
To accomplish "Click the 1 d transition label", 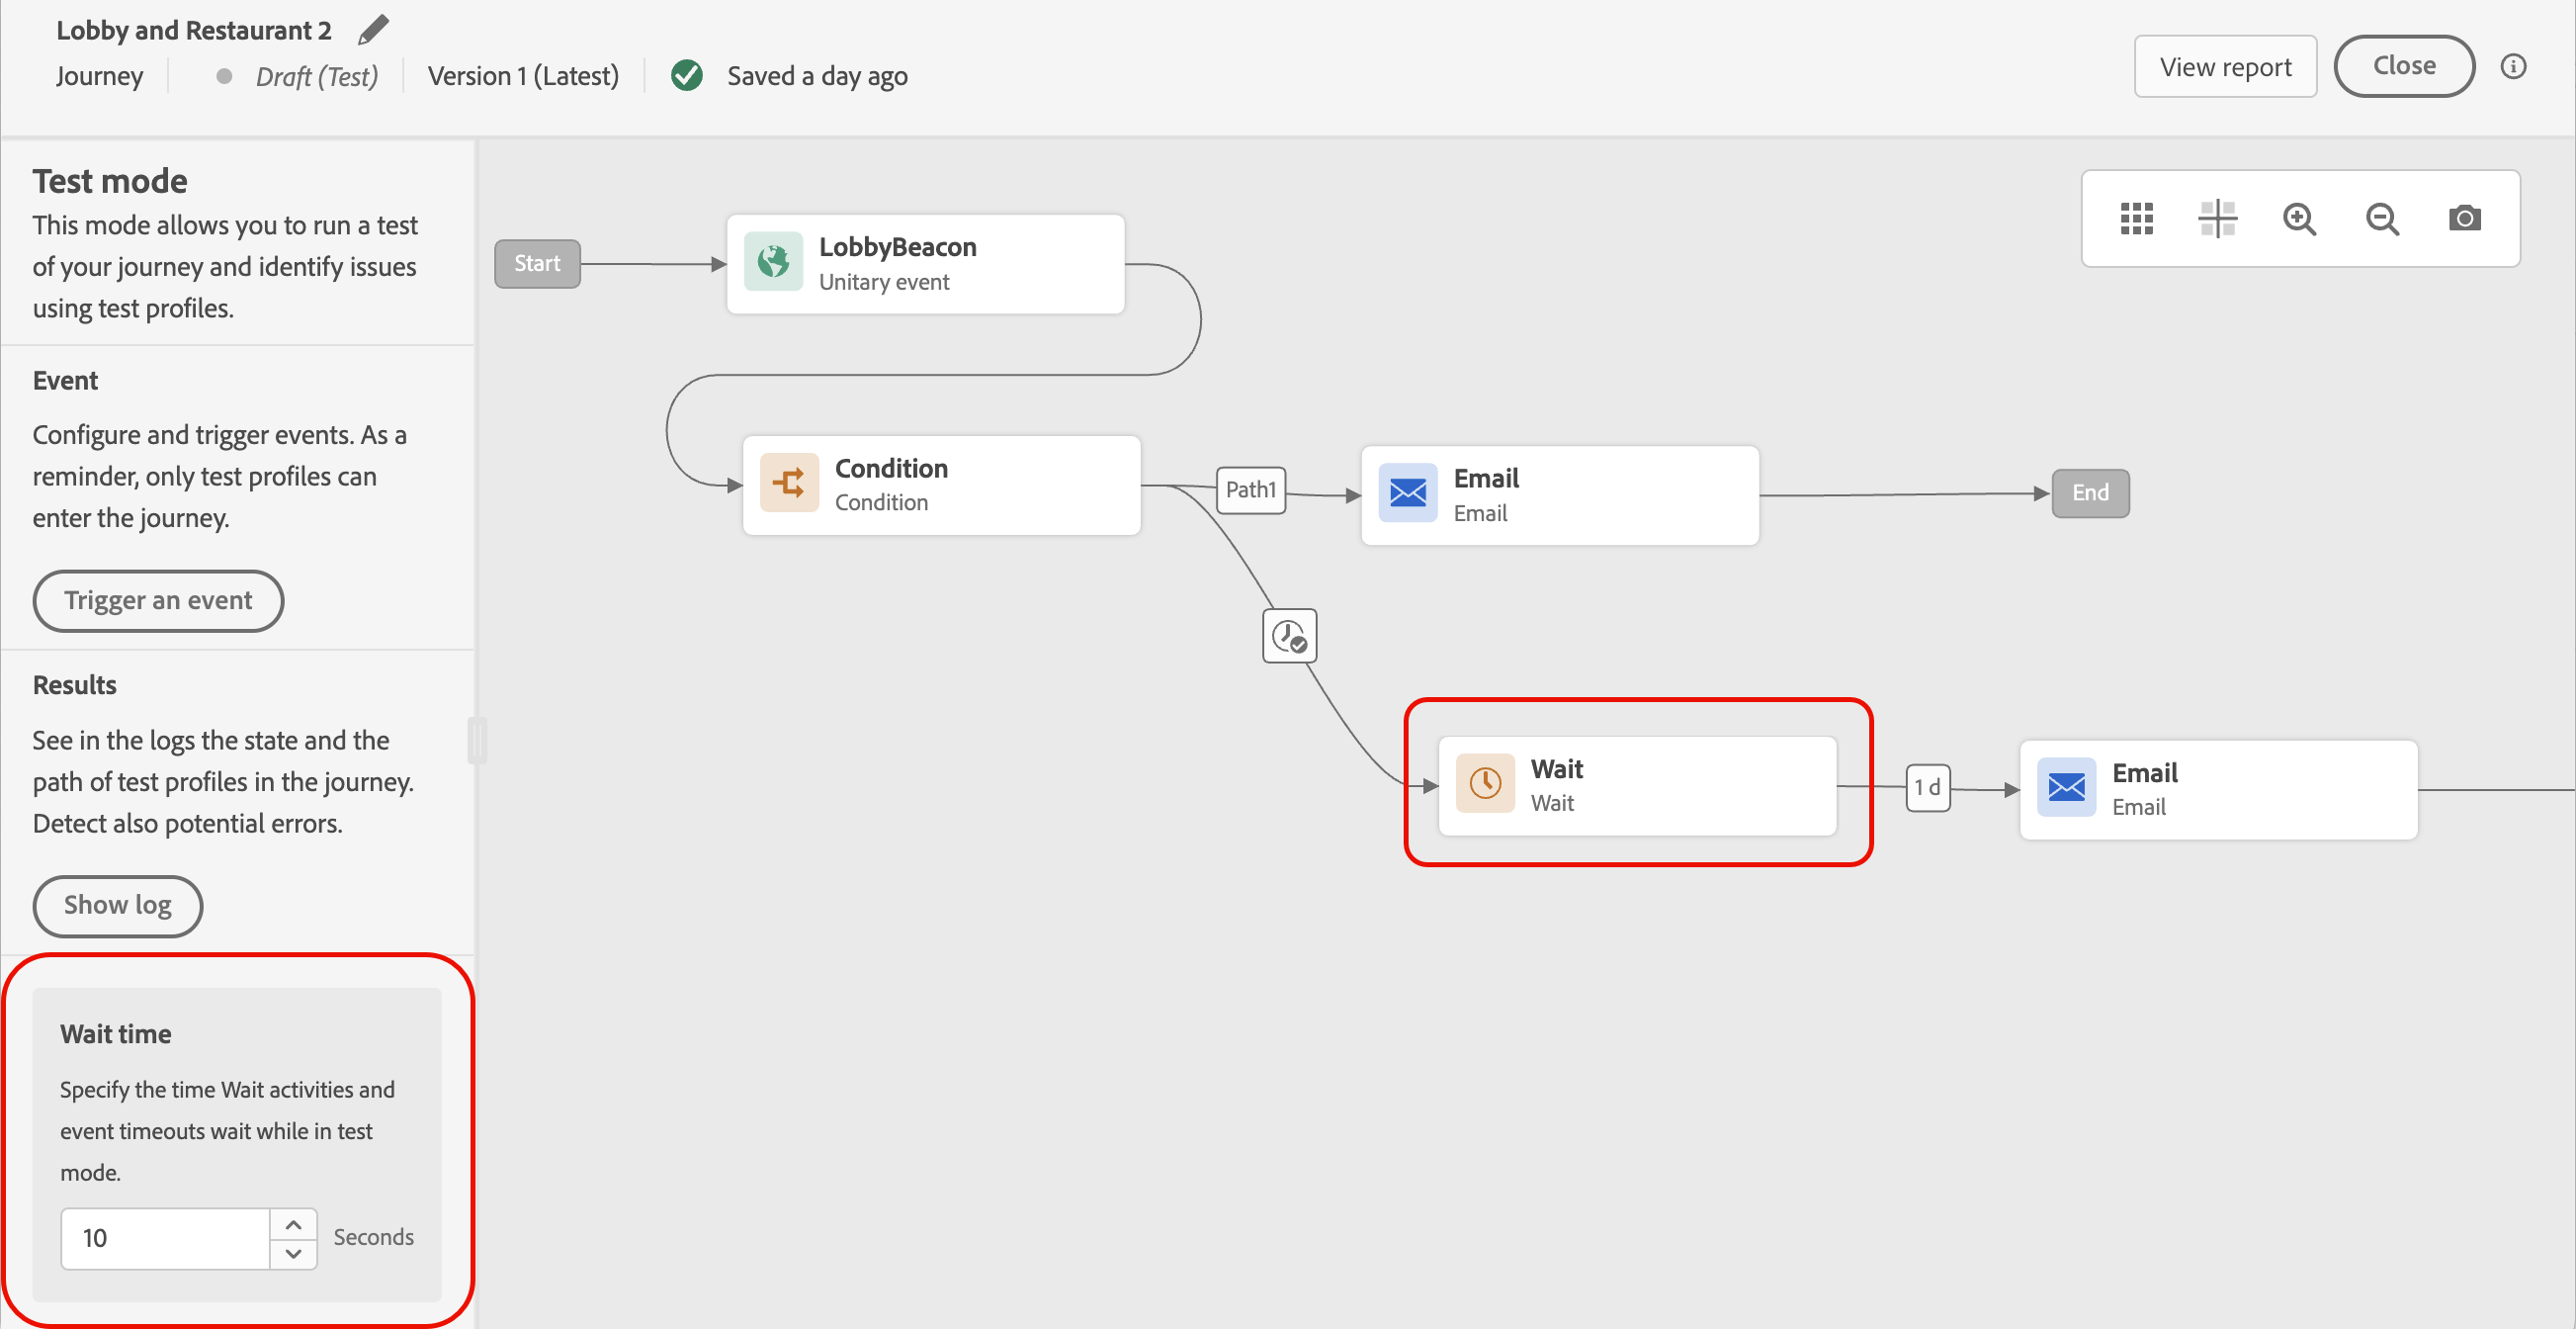I will (x=1927, y=788).
